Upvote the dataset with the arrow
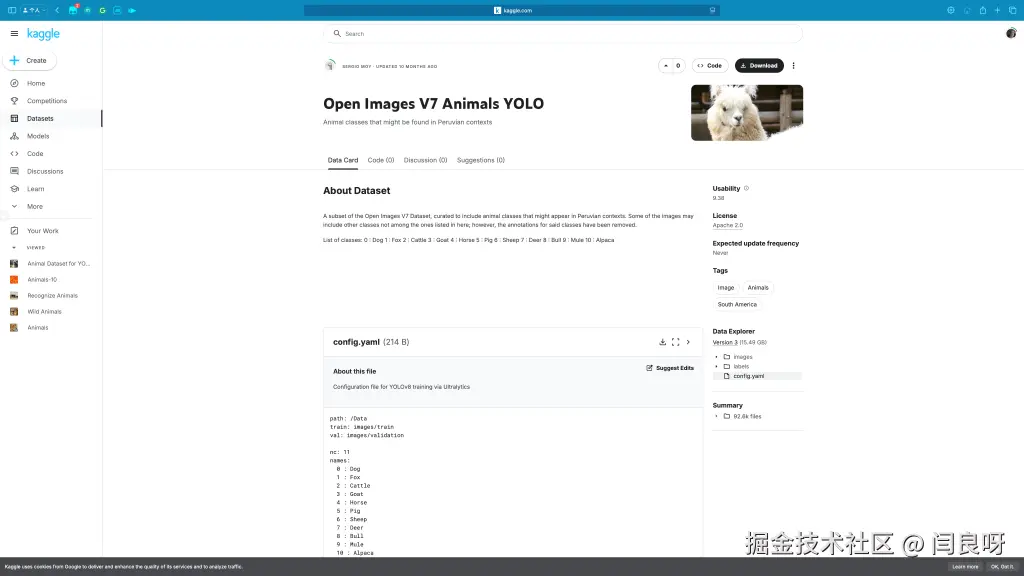The width and height of the screenshot is (1024, 576). [x=665, y=65]
